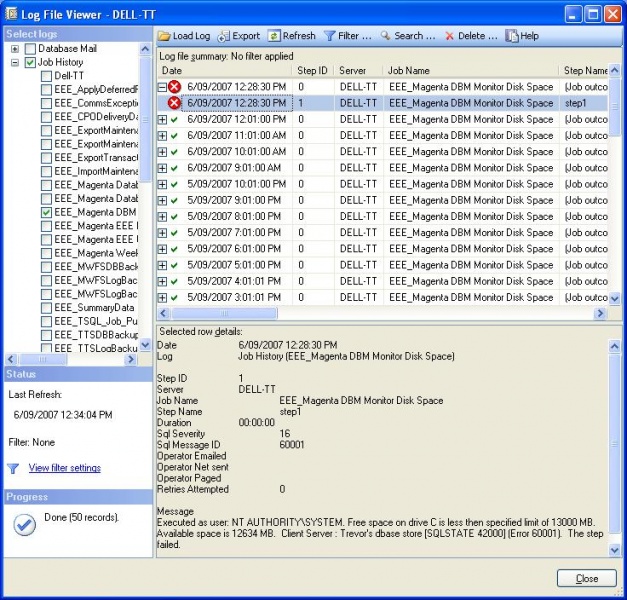
Task: Open the View filter settings link
Action: (x=64, y=468)
